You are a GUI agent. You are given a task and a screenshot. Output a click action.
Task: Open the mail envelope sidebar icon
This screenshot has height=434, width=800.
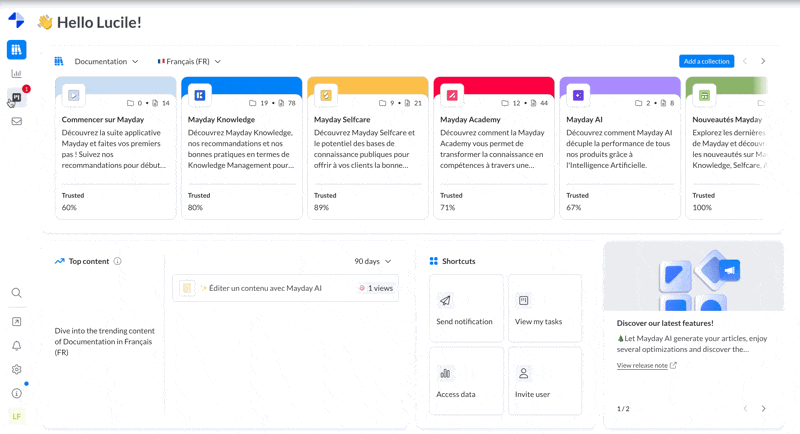[x=16, y=122]
